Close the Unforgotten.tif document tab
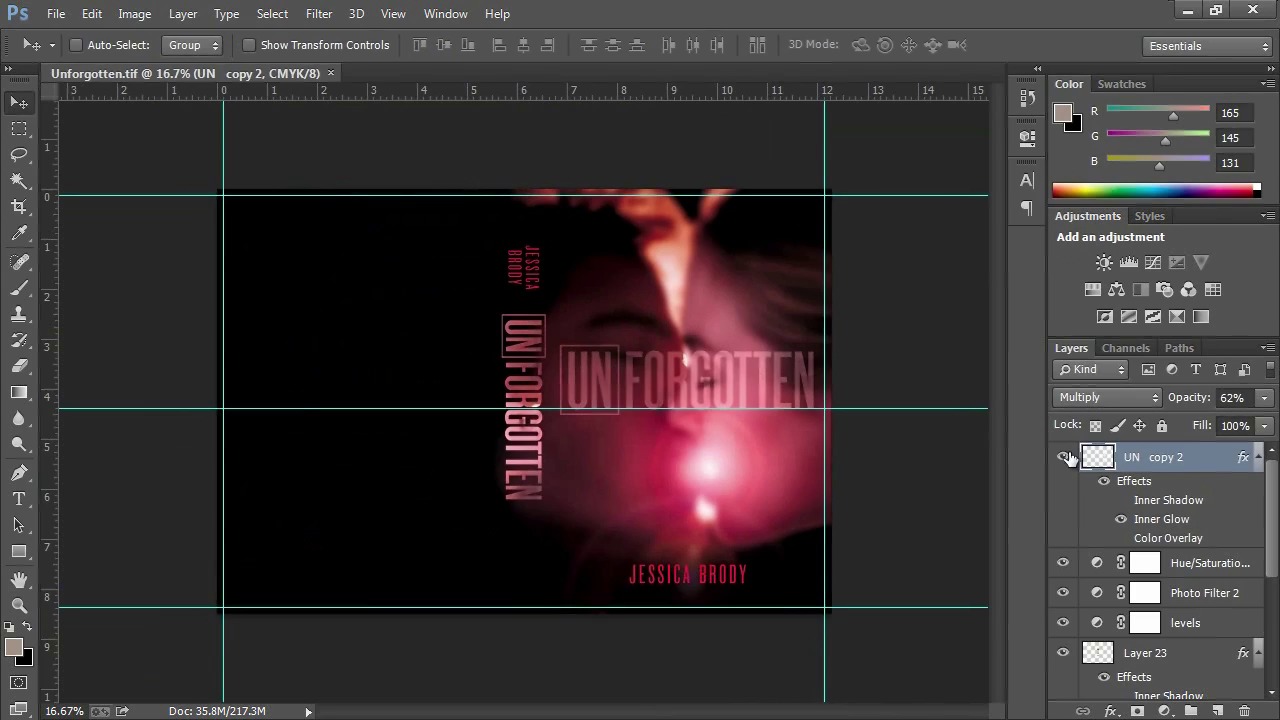This screenshot has height=720, width=1280. tap(331, 73)
